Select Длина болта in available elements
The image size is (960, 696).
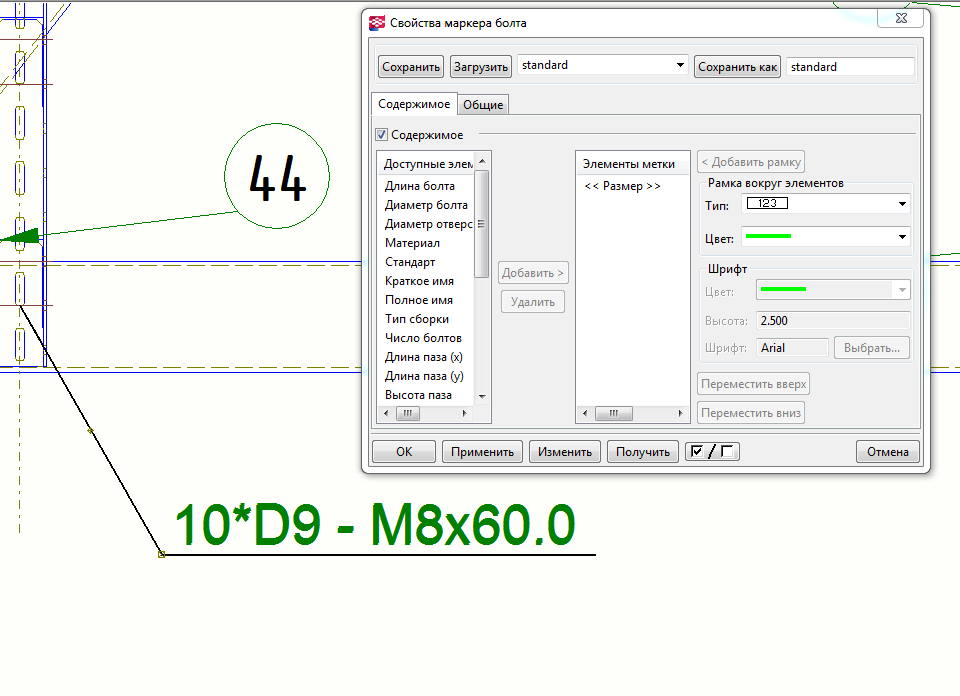[419, 186]
